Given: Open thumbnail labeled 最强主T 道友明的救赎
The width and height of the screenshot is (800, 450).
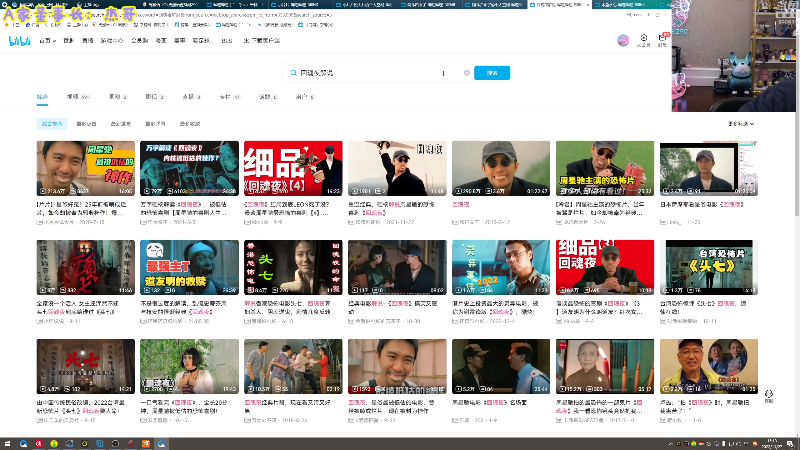Looking at the screenshot, I should pyautogui.click(x=189, y=267).
